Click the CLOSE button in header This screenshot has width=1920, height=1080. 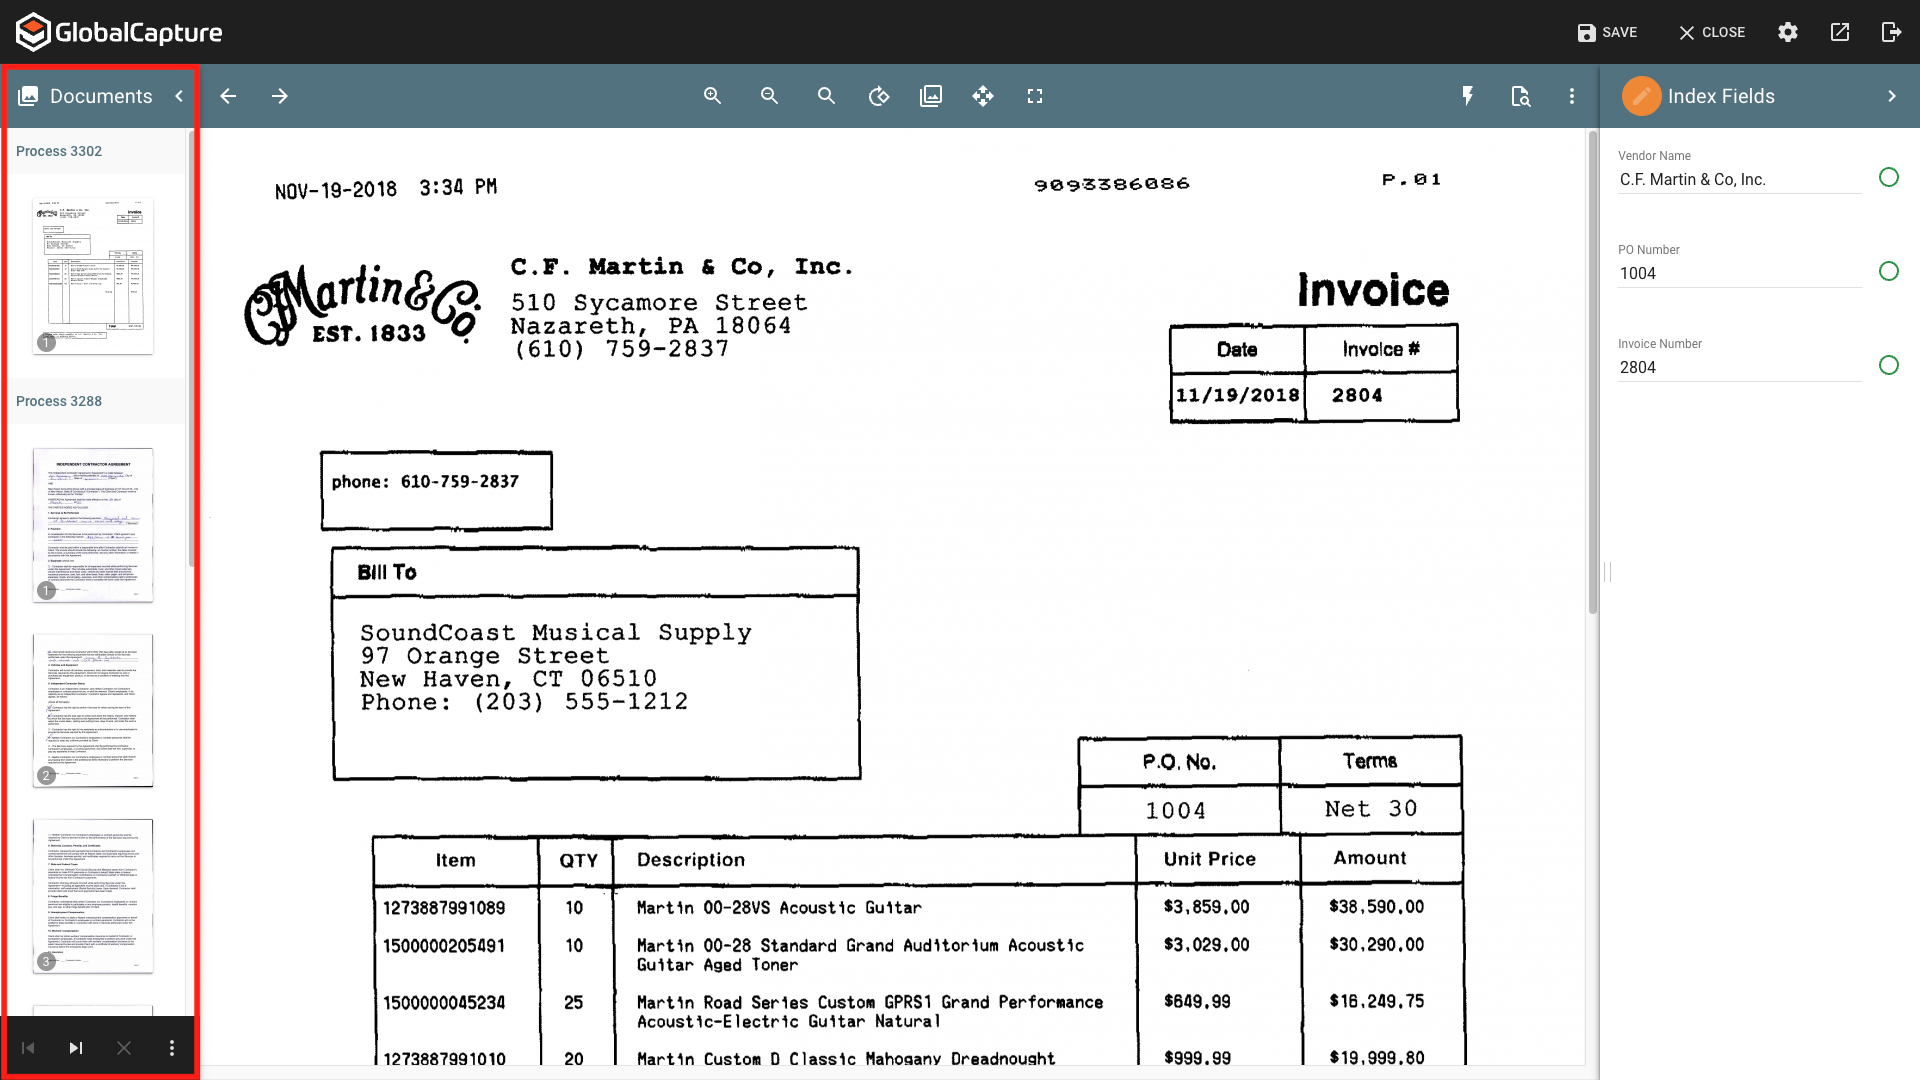1712,32
